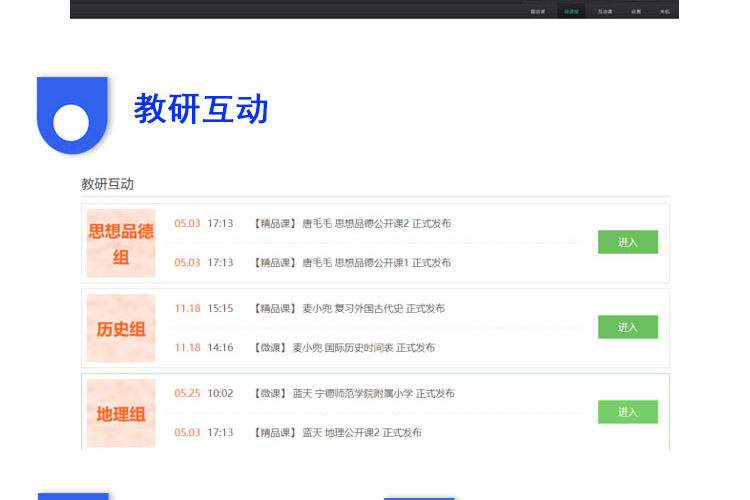
Task: Open 蓝天 宁德师范学院附属小学 entry
Action: (x=353, y=393)
